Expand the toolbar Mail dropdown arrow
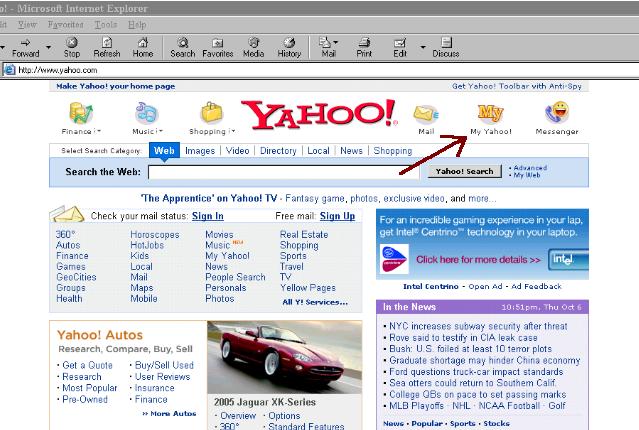This screenshot has height=430, width=639. click(335, 42)
